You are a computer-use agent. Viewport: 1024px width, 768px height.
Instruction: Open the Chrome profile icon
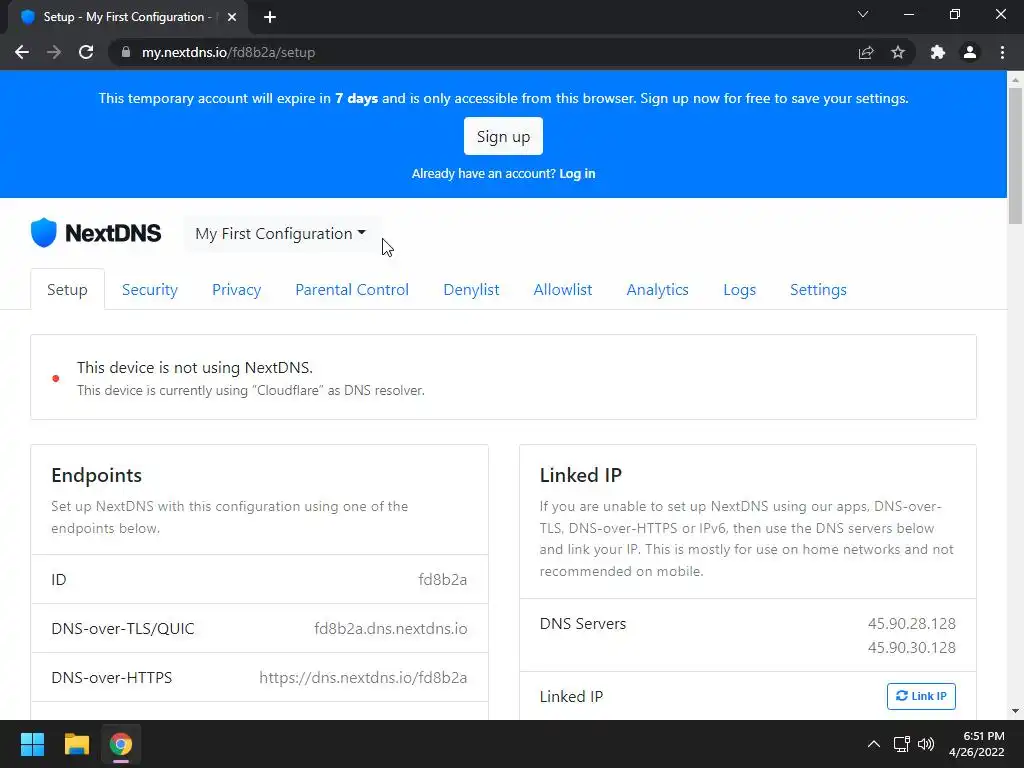970,52
